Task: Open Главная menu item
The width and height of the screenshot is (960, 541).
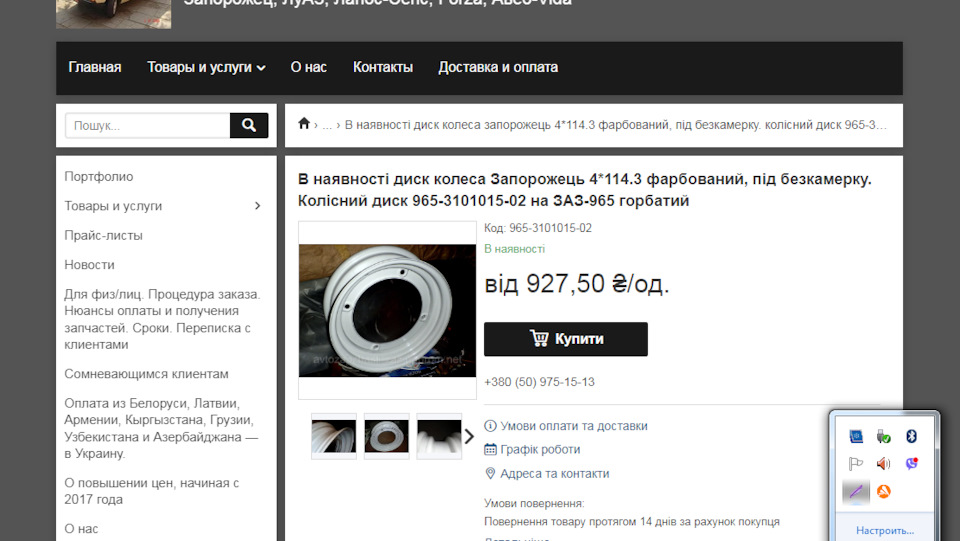Action: pyautogui.click(x=95, y=67)
